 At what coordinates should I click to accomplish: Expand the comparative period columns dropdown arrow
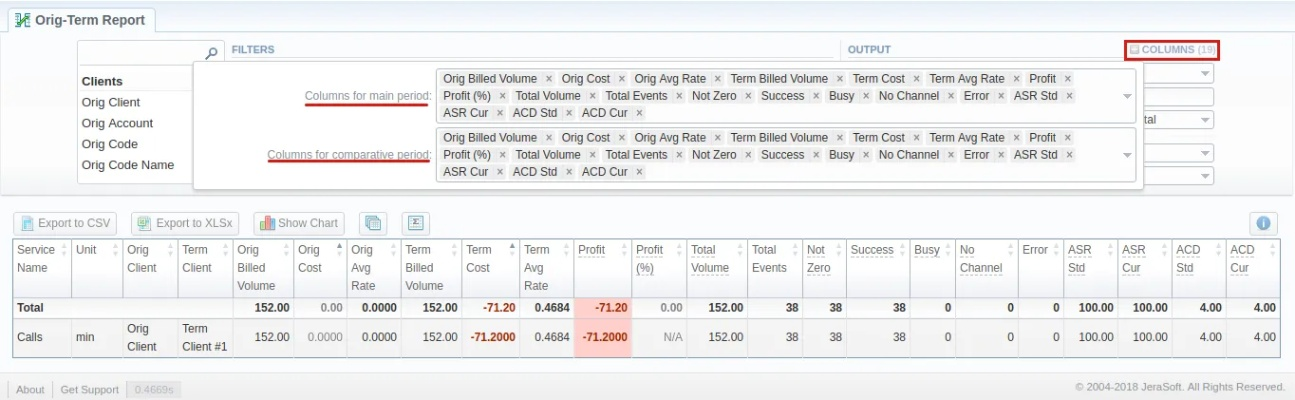(1128, 155)
